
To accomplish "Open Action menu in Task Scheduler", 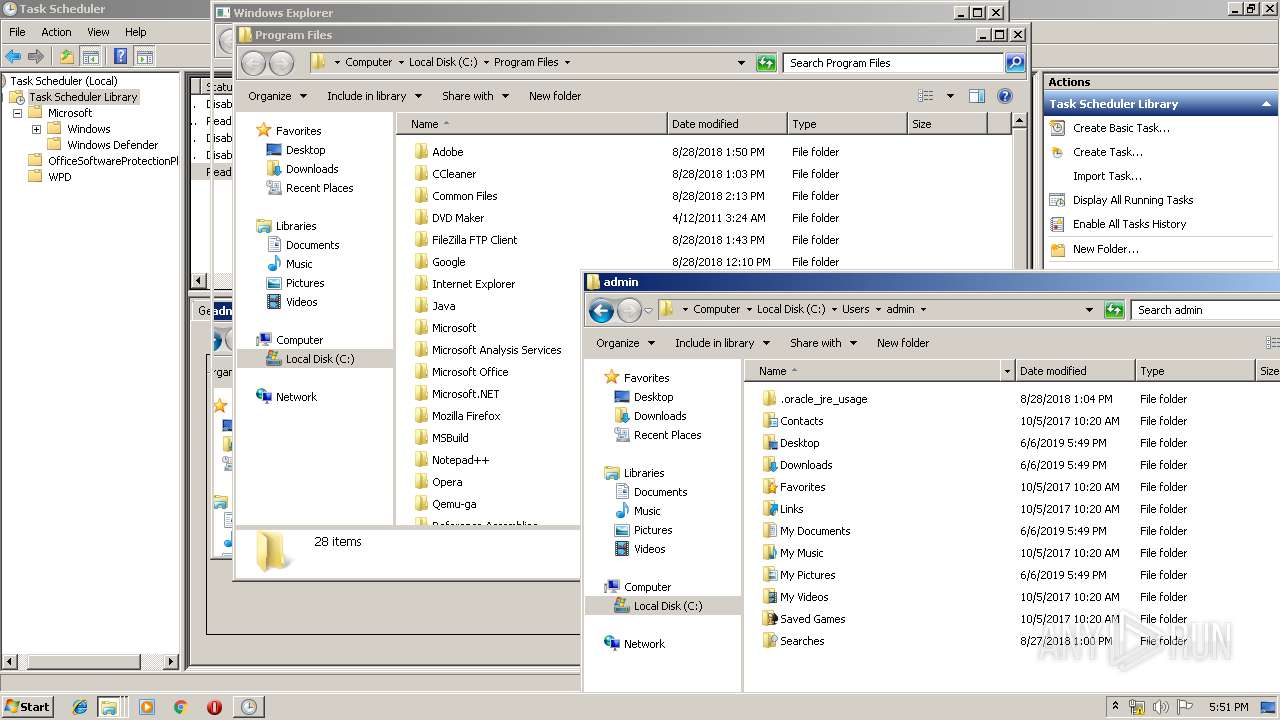I will 56,32.
